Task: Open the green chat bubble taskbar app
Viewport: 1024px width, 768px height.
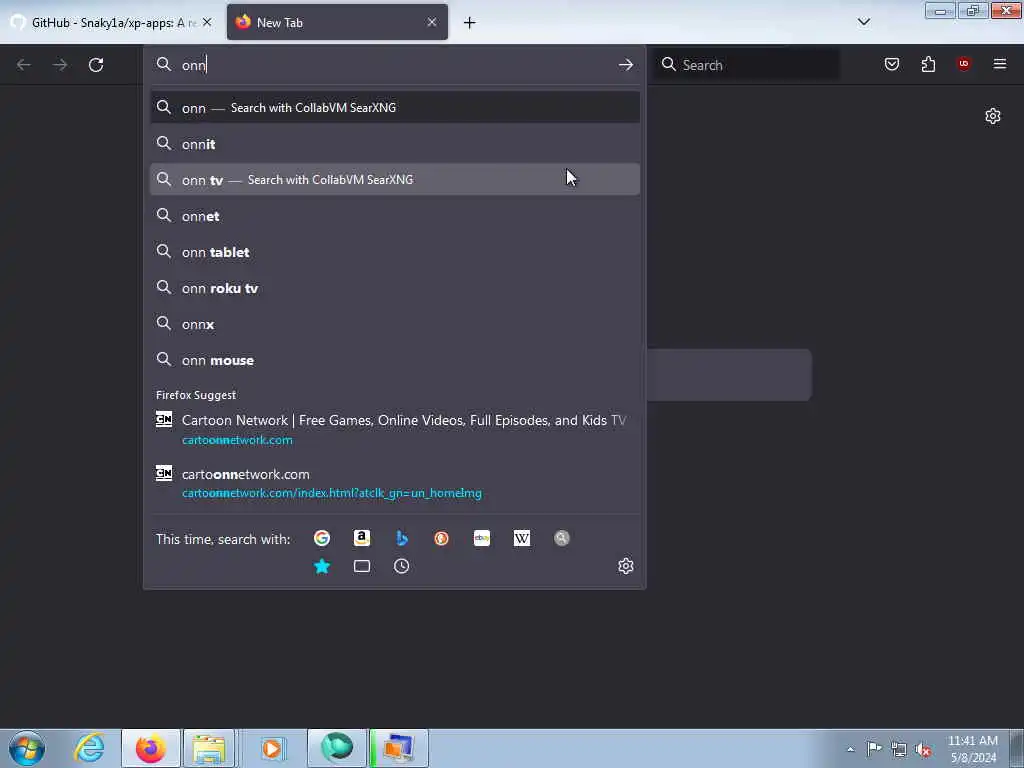Action: [x=337, y=748]
